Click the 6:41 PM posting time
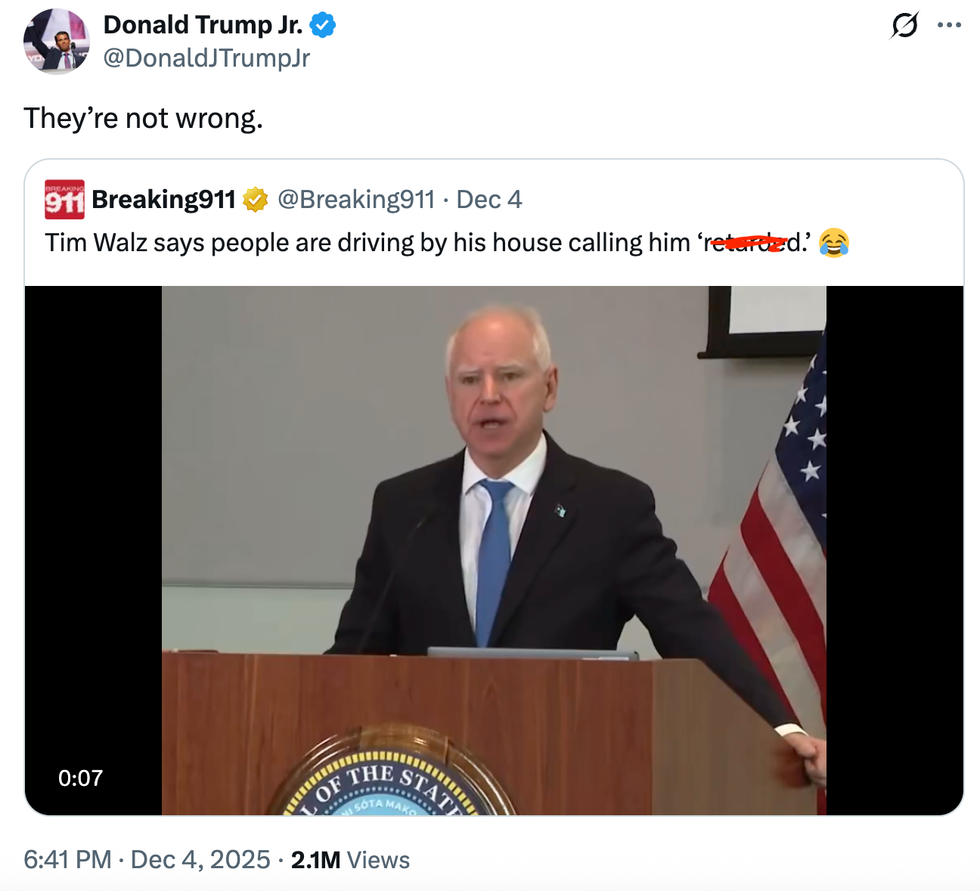The image size is (980, 891). pos(65,859)
